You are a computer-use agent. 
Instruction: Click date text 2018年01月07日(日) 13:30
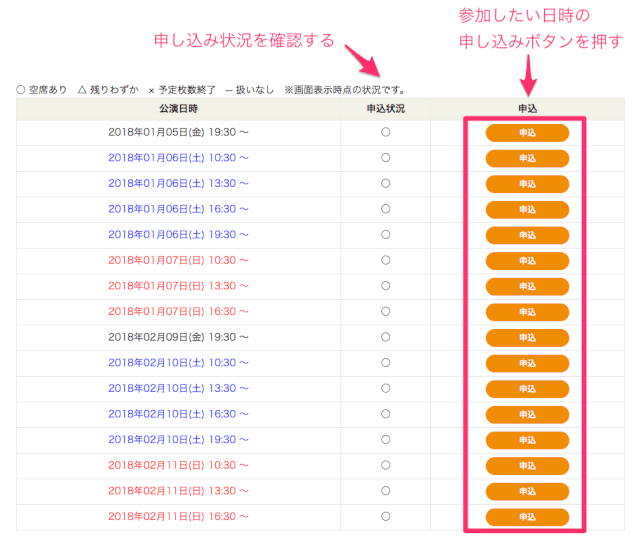coord(178,286)
